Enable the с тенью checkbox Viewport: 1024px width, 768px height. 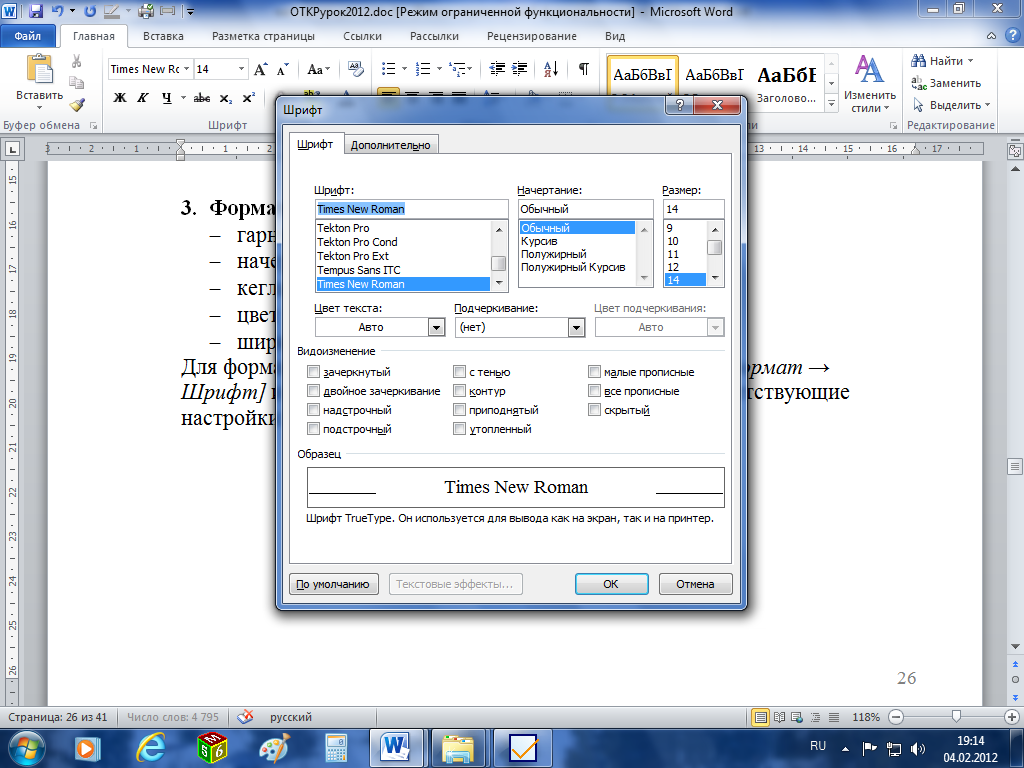click(x=460, y=372)
